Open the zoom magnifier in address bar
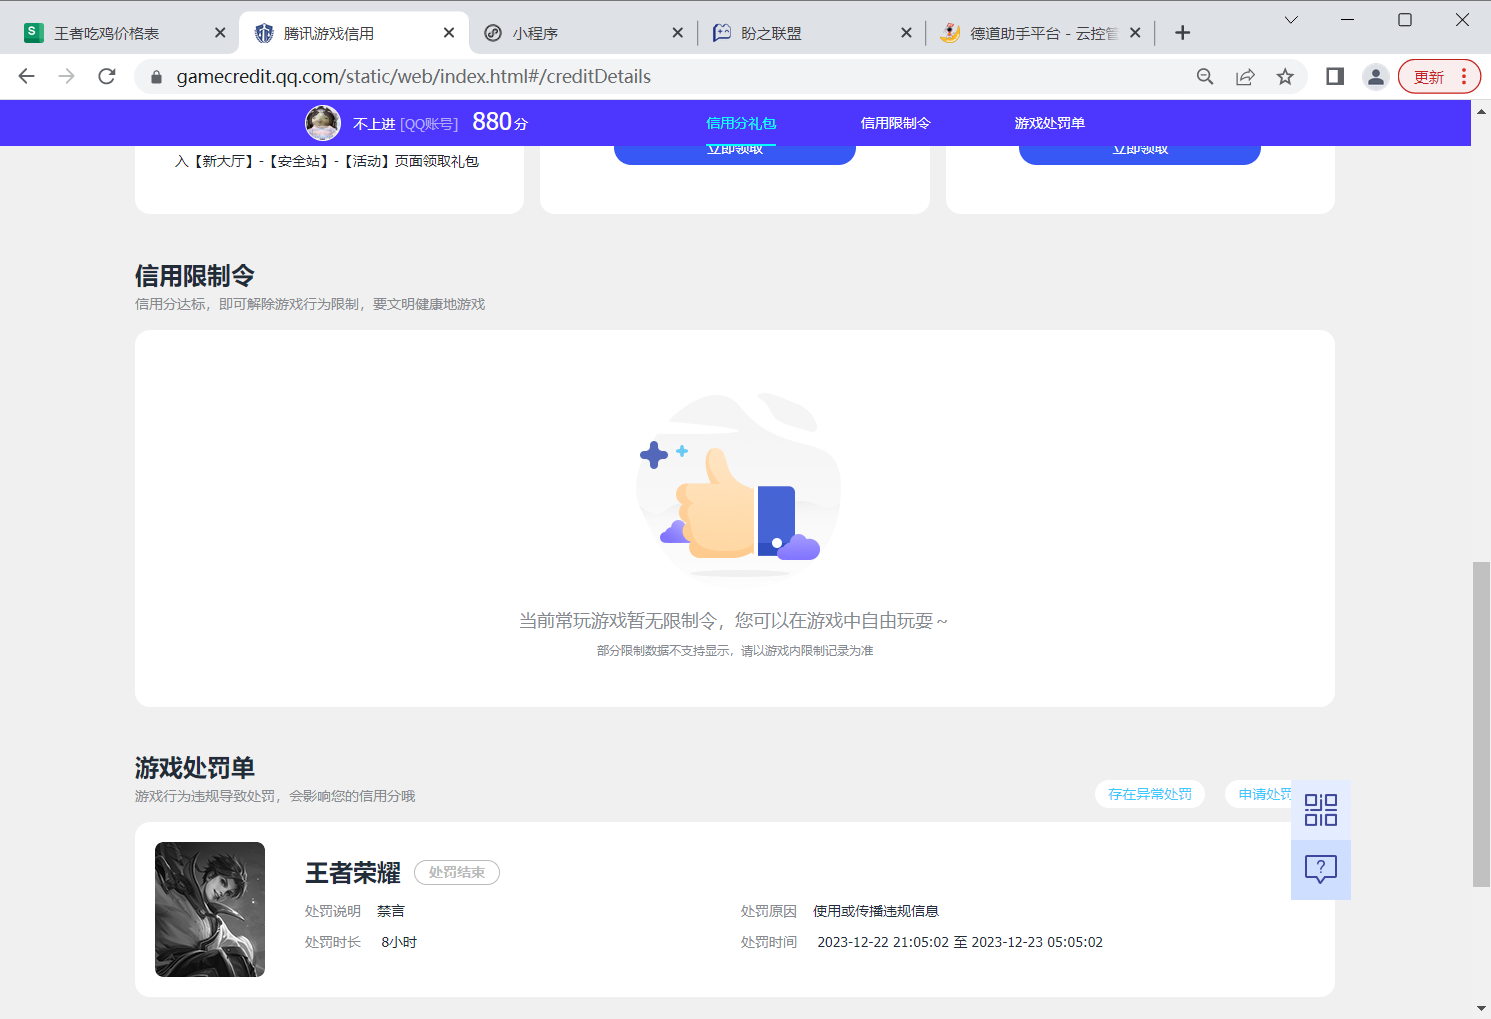 click(x=1205, y=77)
